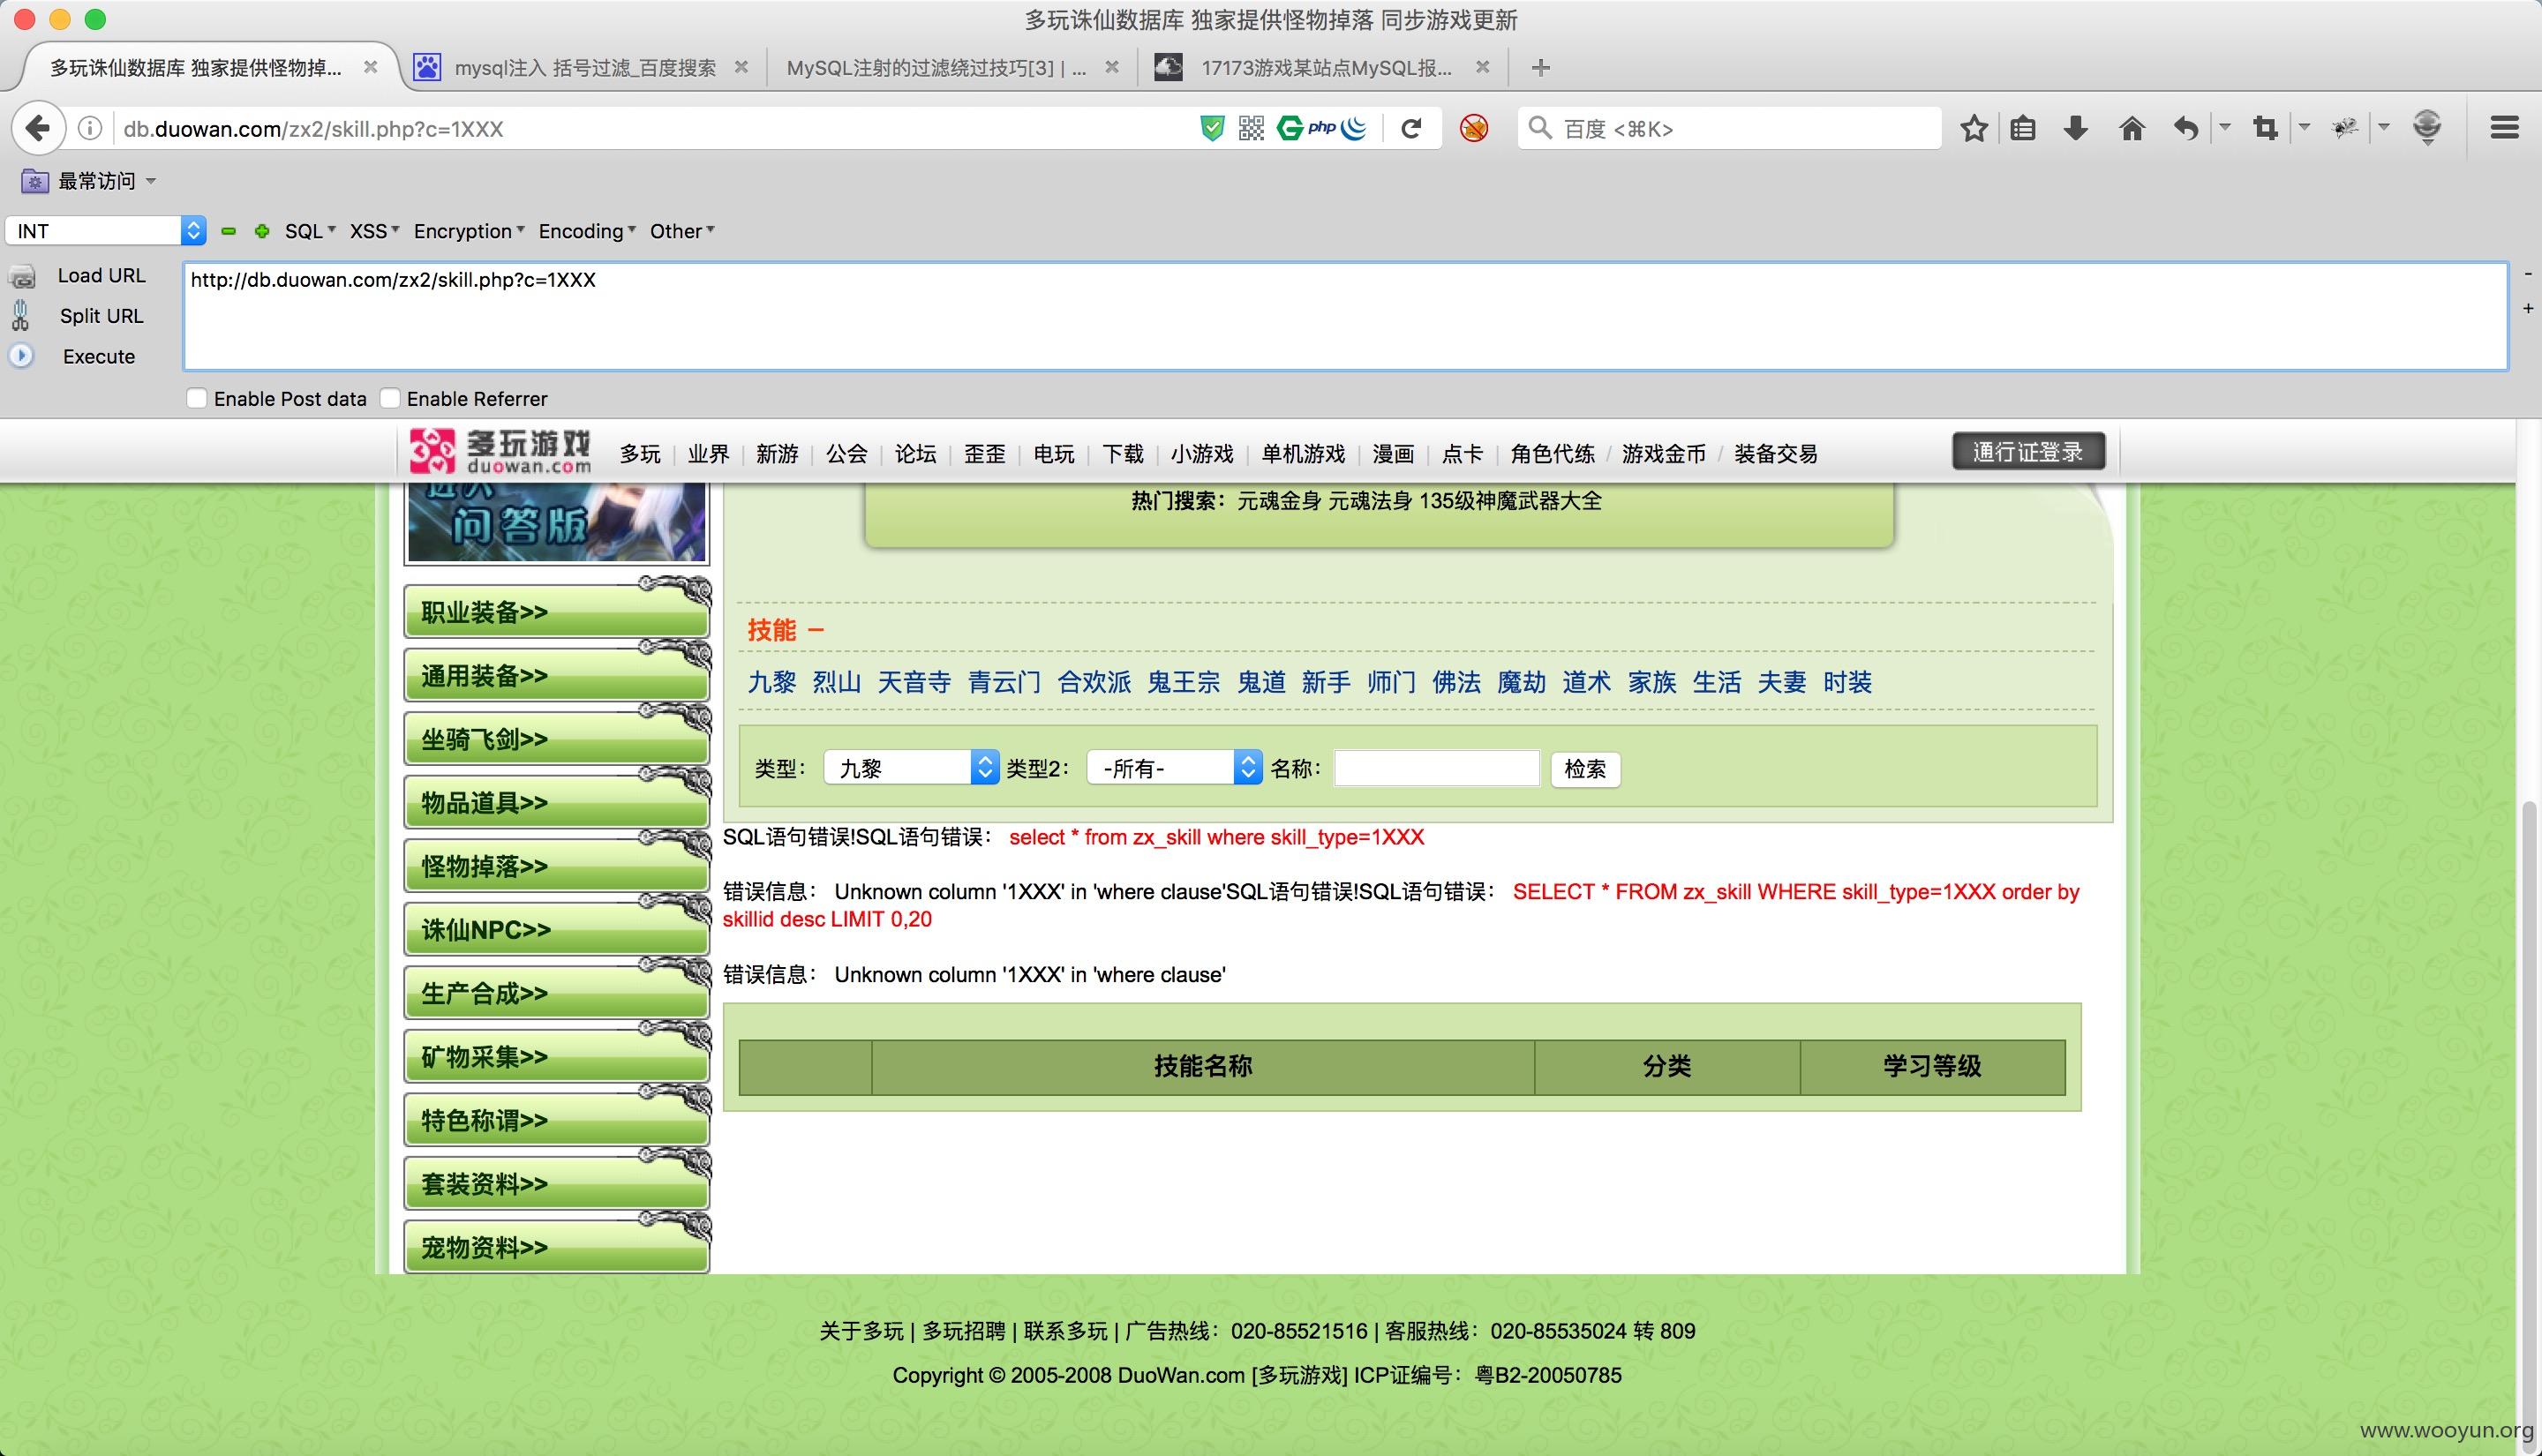The width and height of the screenshot is (2542, 1456).
Task: Click the 联系多玩 footer link
Action: [x=1065, y=1331]
